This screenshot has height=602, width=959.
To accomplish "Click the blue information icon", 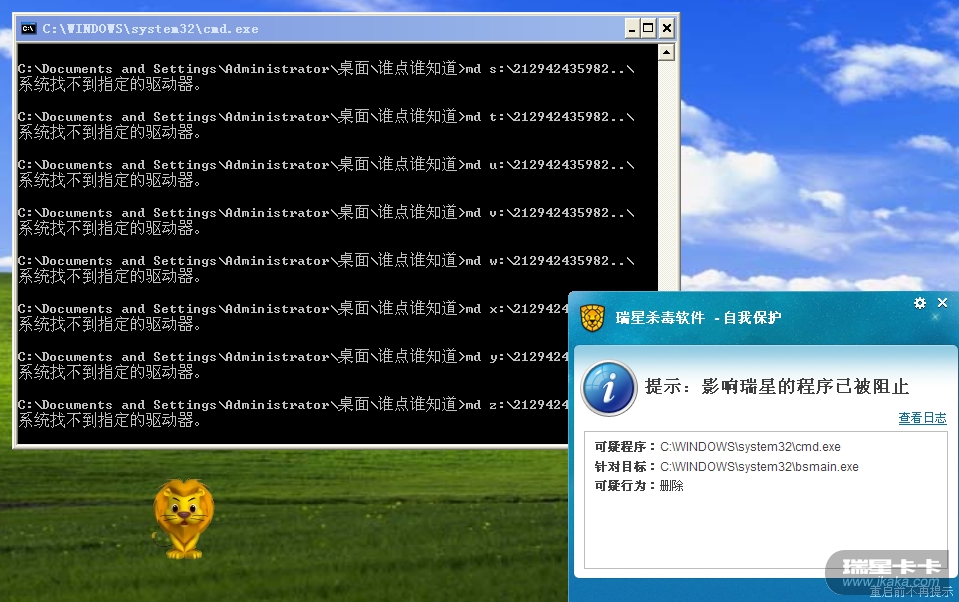I will 609,388.
